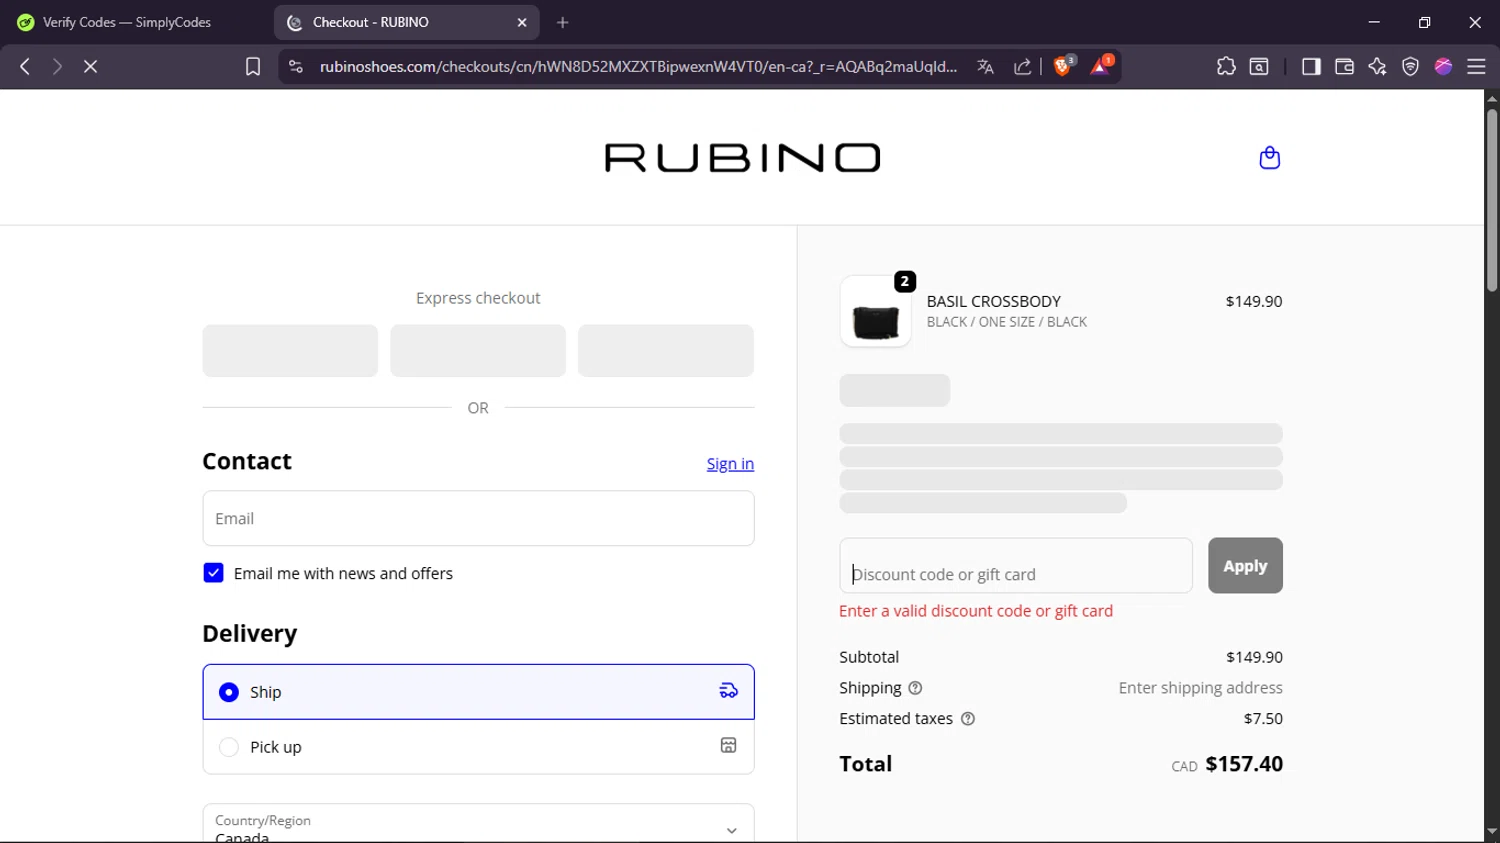
Task: Restore down the browser window
Action: [x=1424, y=22]
